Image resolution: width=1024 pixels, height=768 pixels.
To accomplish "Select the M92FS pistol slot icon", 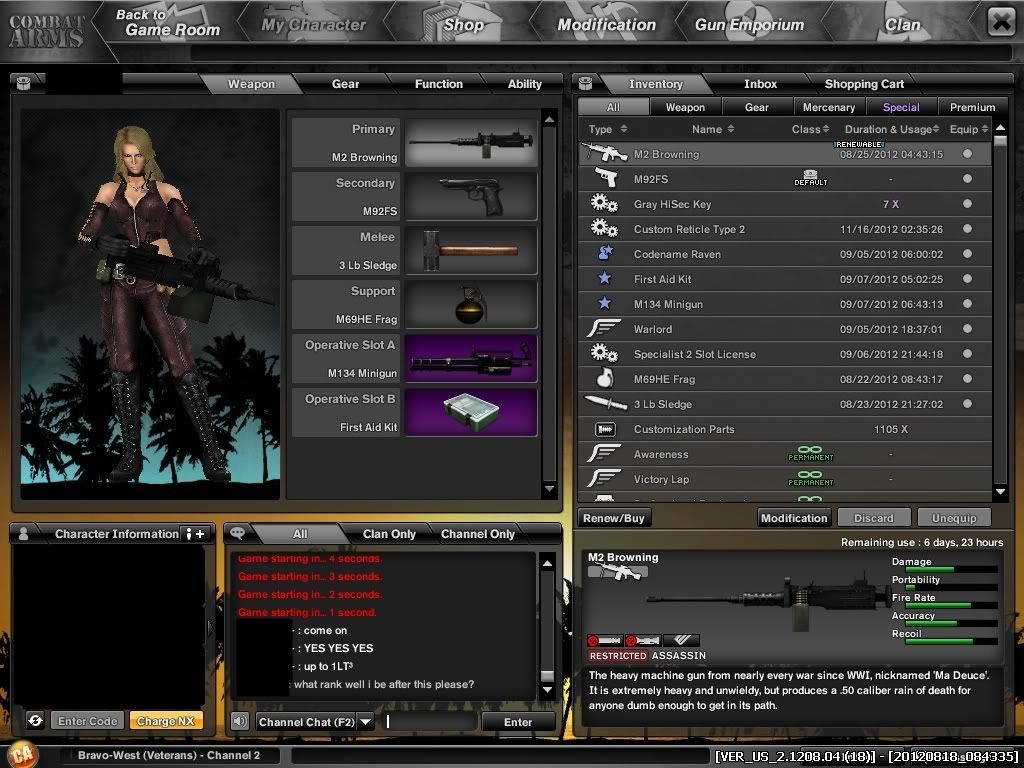I will 471,197.
